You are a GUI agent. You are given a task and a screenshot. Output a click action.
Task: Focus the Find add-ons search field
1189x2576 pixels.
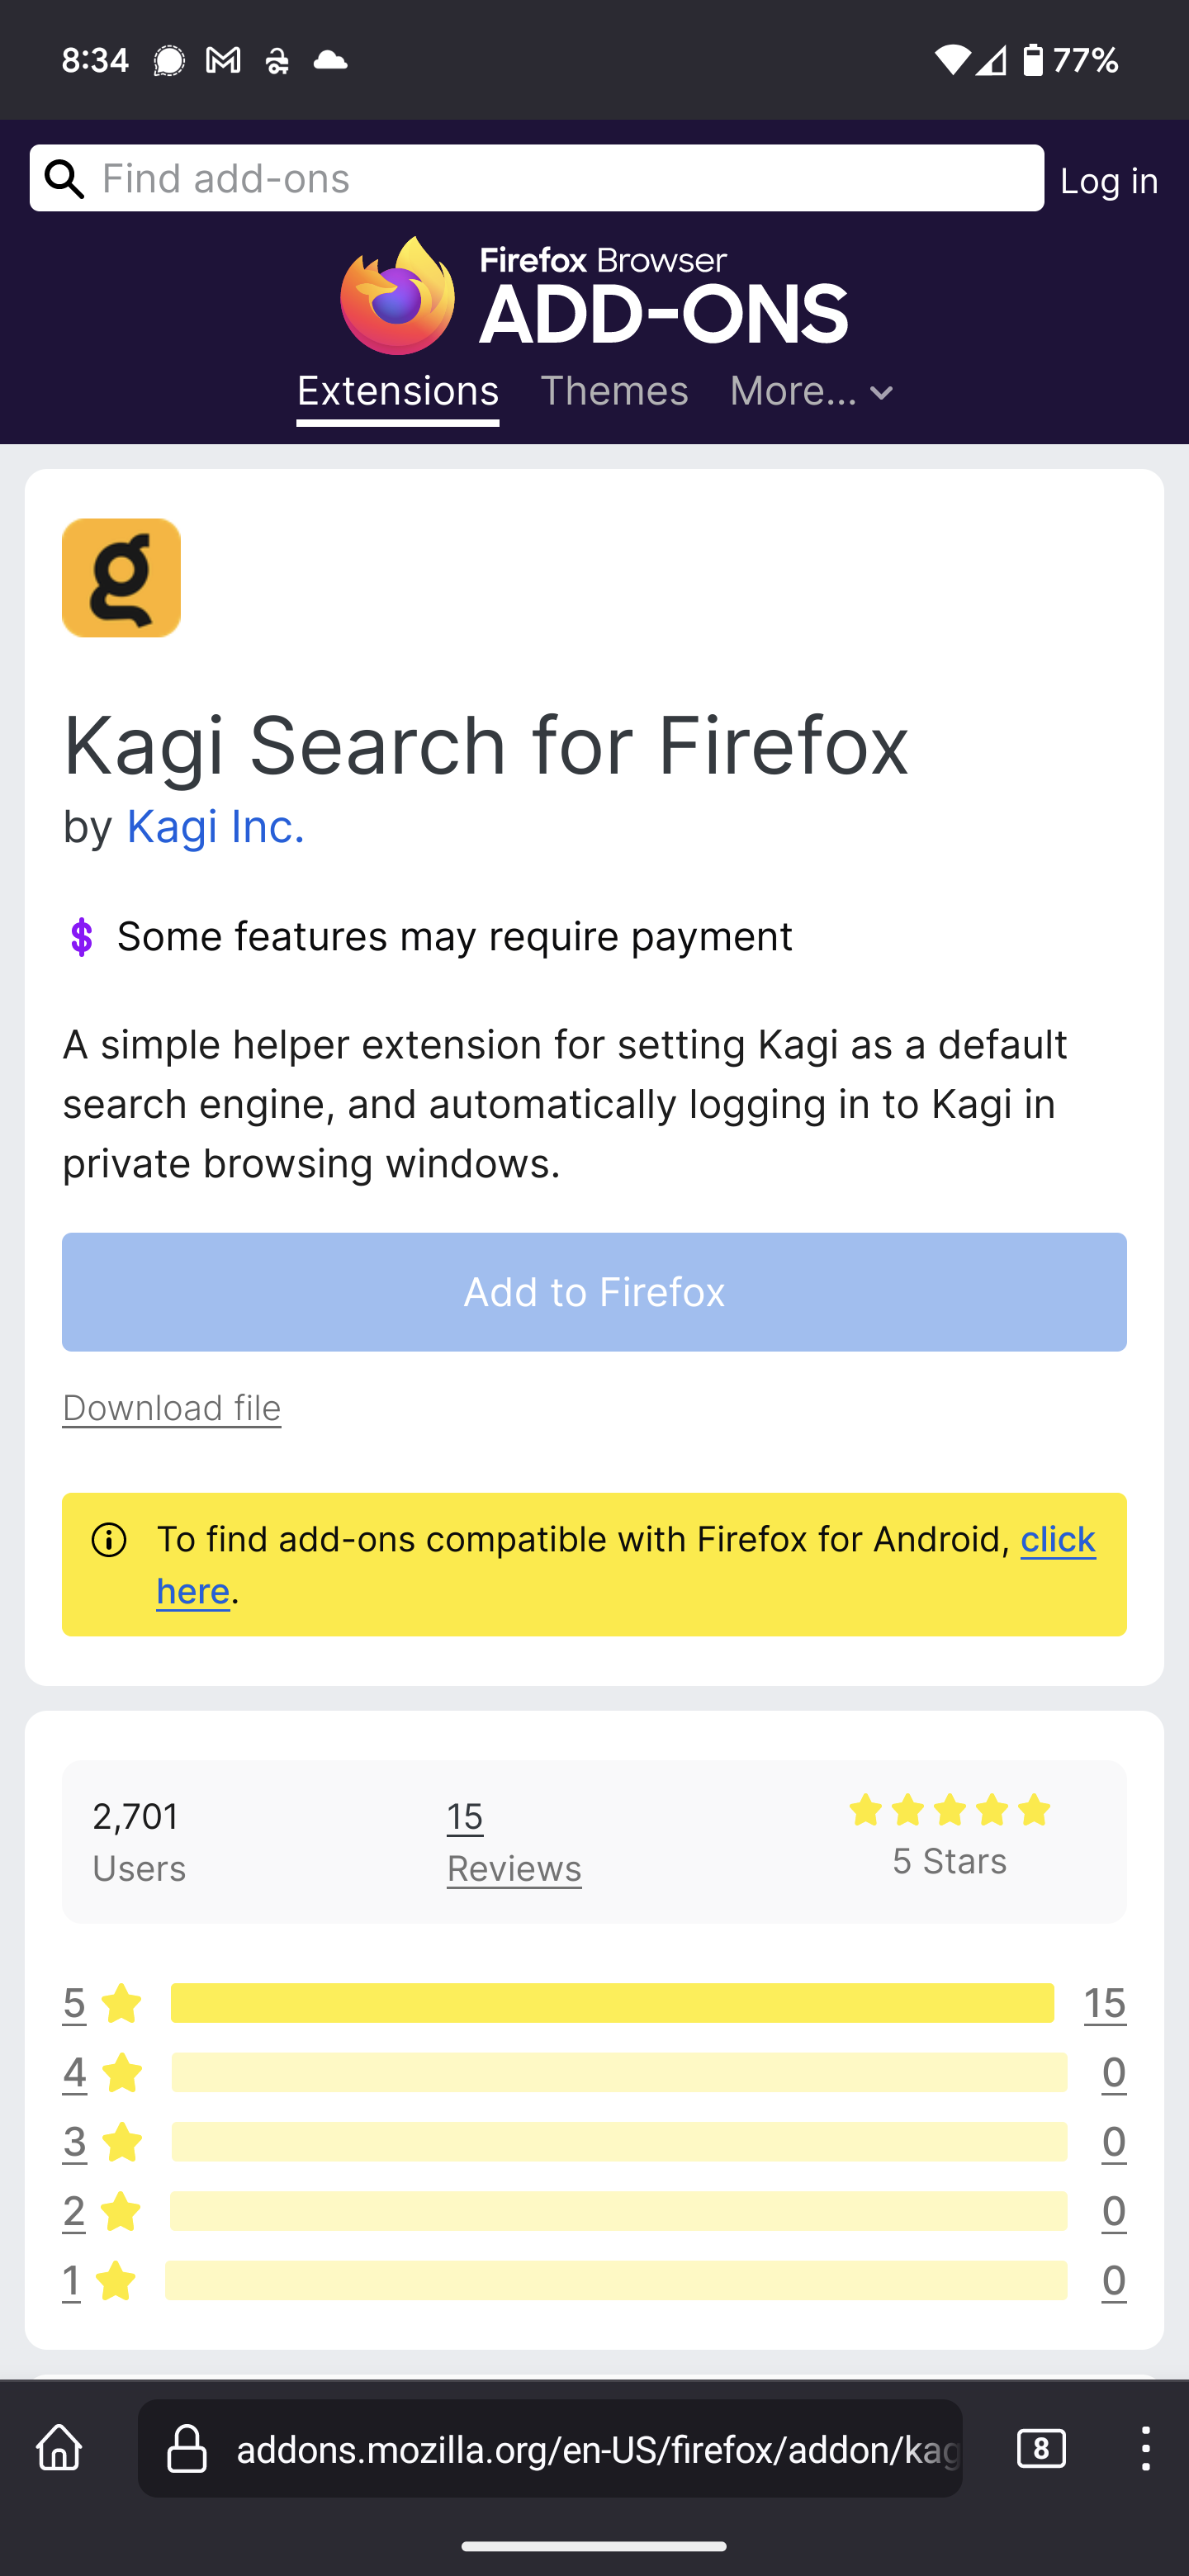[565, 179]
